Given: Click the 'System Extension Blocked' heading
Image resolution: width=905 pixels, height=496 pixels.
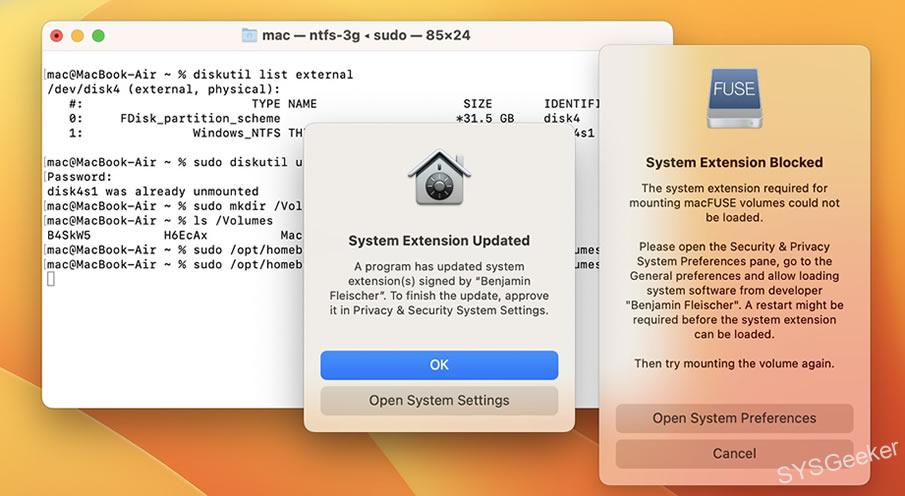Looking at the screenshot, I should (x=734, y=162).
